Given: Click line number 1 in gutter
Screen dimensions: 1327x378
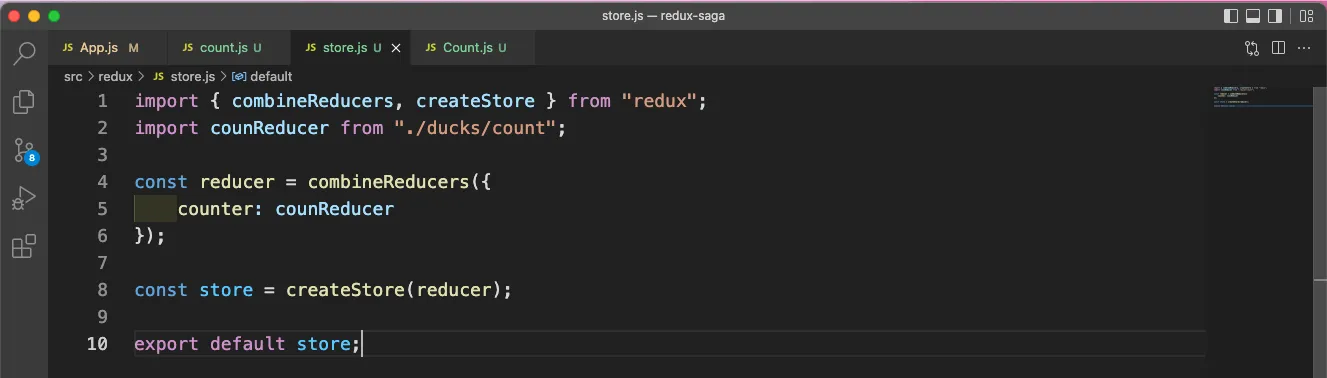Looking at the screenshot, I should (x=102, y=101).
